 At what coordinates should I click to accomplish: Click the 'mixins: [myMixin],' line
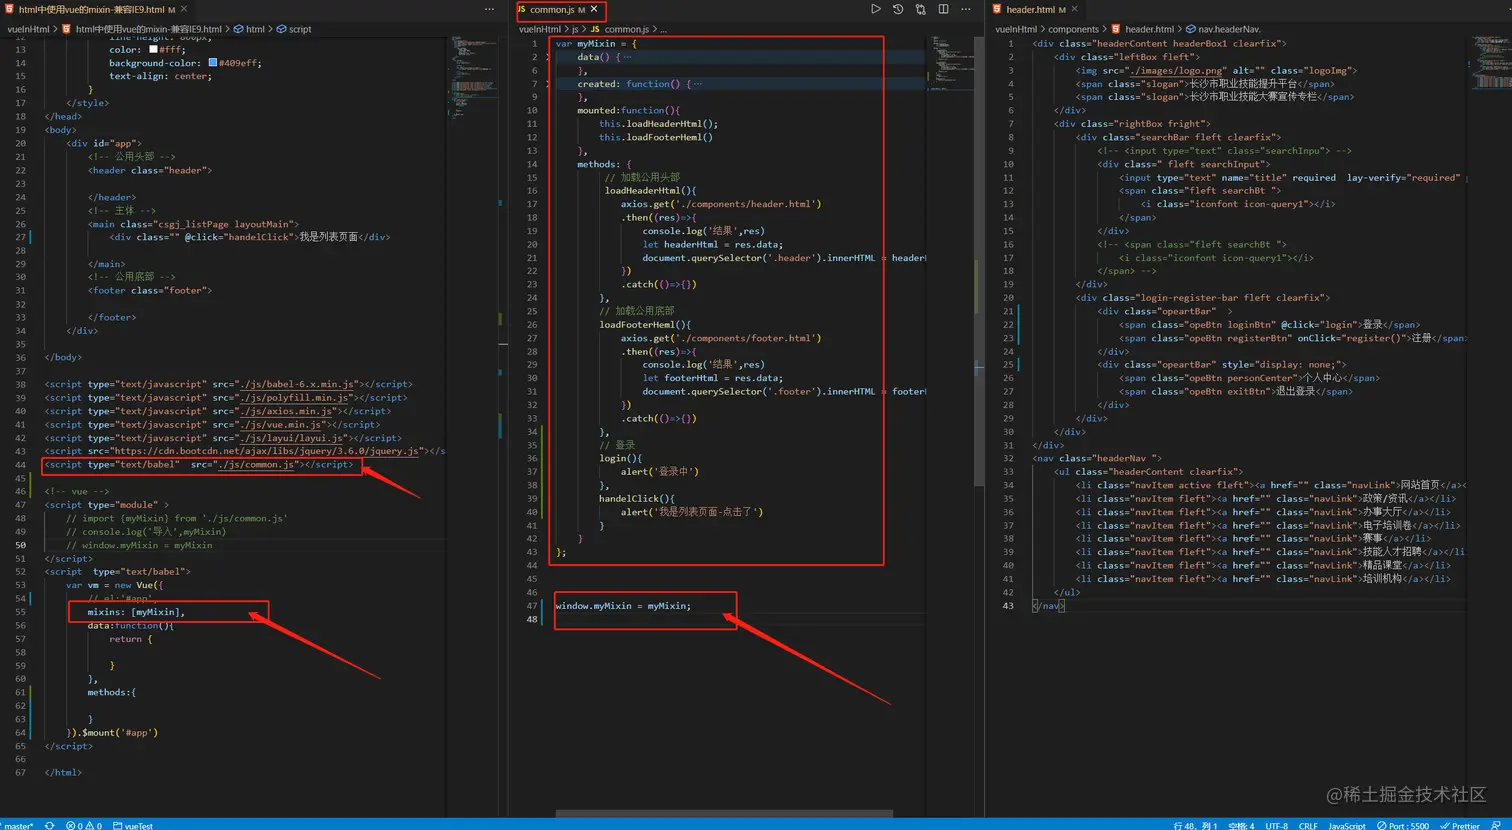click(136, 612)
